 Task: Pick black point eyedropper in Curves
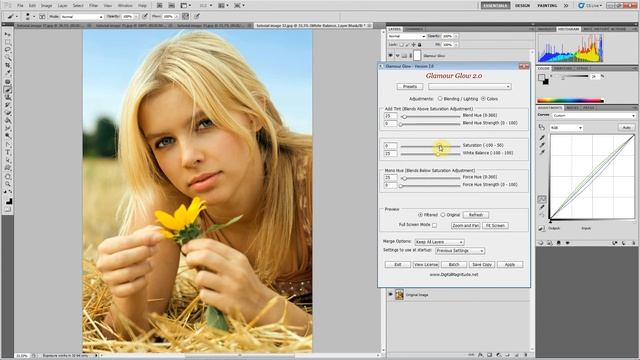(542, 138)
